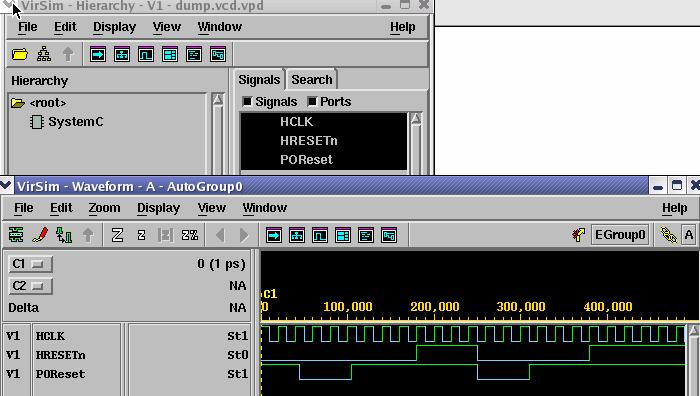Open Source window icon in Hierarchy toolbar
The image size is (700, 396).
tap(194, 54)
